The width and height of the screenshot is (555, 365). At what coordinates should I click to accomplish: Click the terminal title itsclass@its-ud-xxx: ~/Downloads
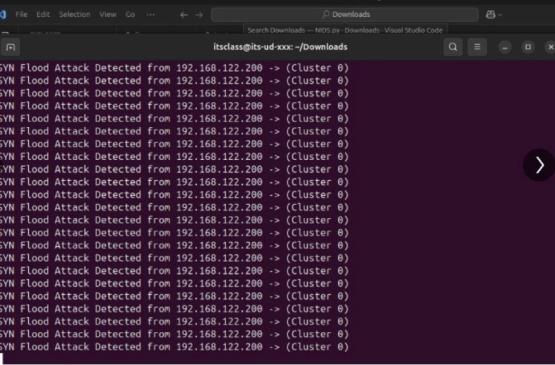(280, 47)
